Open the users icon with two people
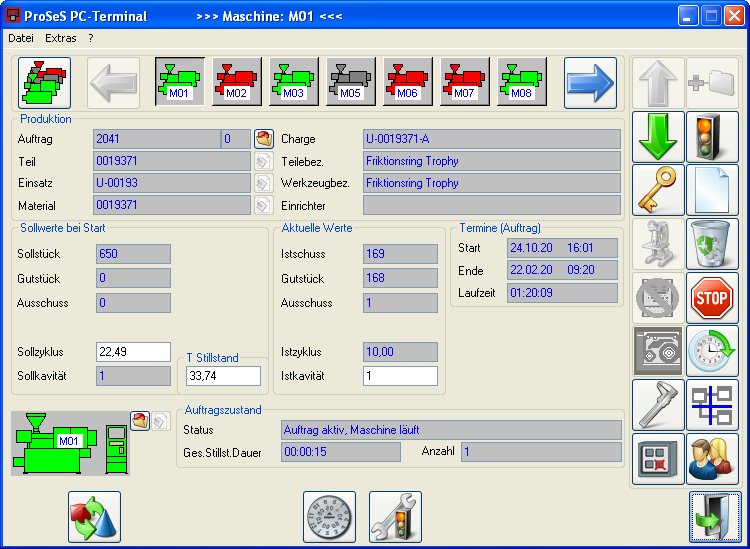 click(712, 459)
